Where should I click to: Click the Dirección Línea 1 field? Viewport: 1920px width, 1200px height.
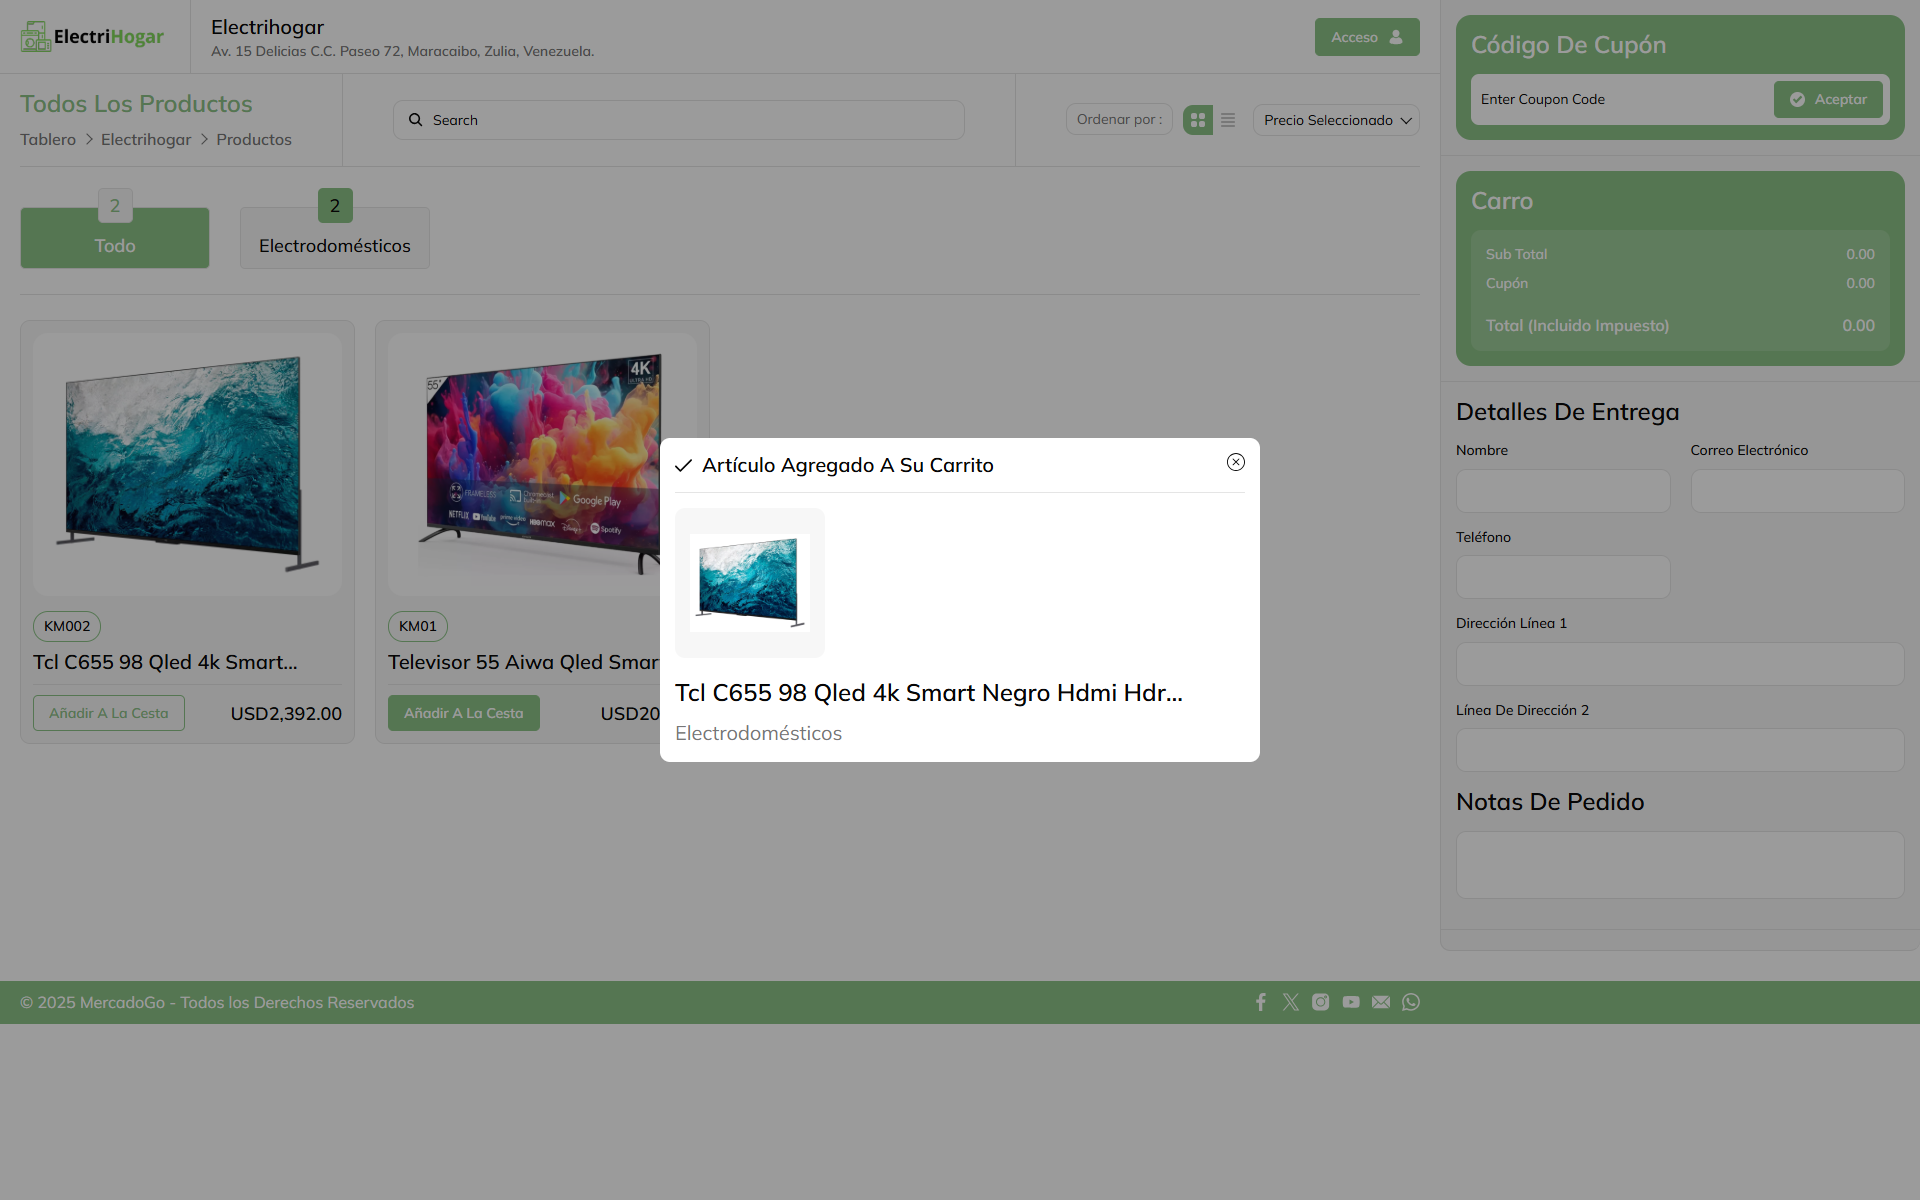1680,664
